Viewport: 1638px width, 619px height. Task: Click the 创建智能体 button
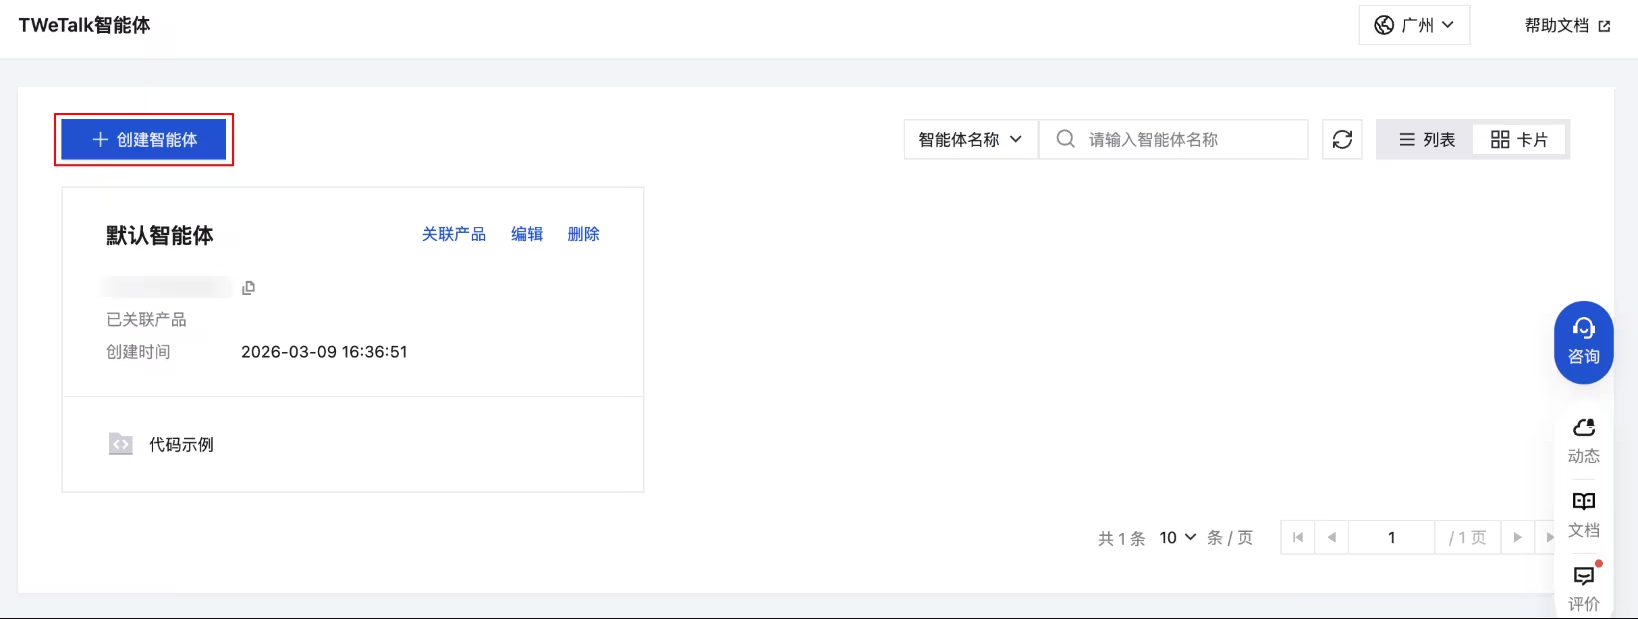click(x=144, y=139)
